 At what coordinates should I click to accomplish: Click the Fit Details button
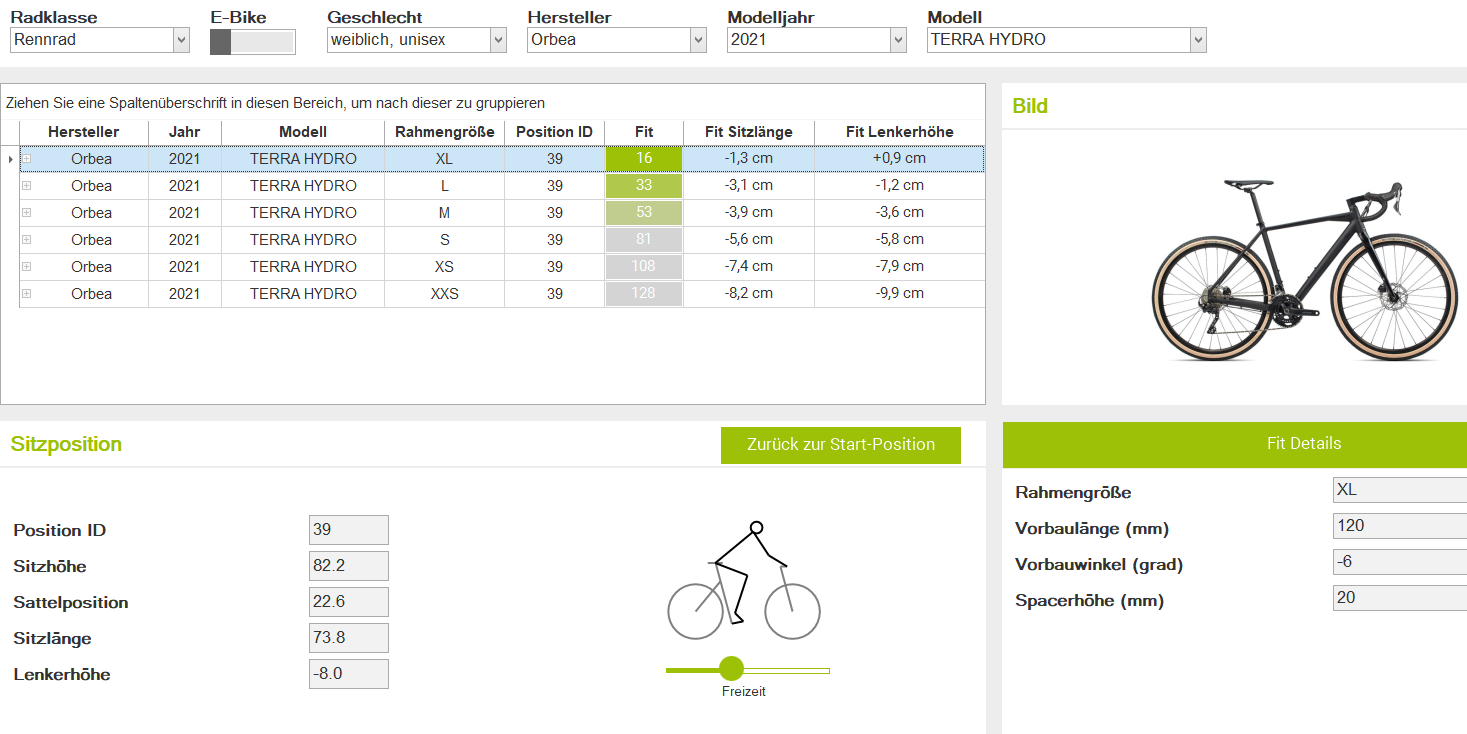pyautogui.click(x=1302, y=444)
